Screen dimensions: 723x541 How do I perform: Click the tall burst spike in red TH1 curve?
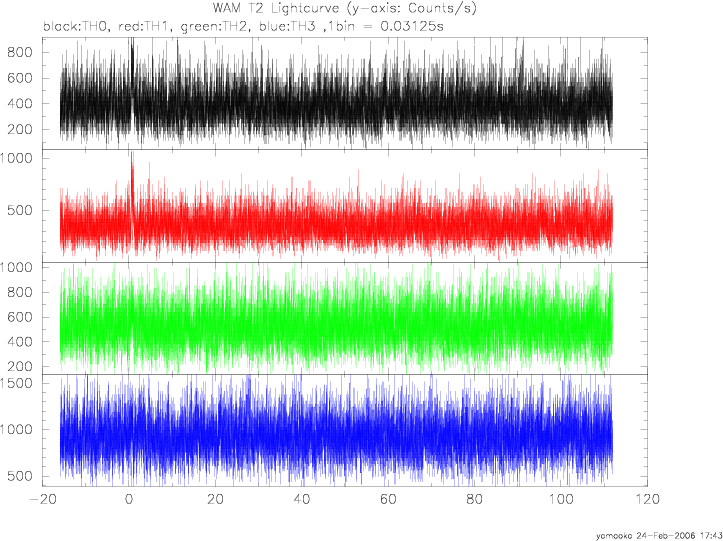pyautogui.click(x=132, y=184)
